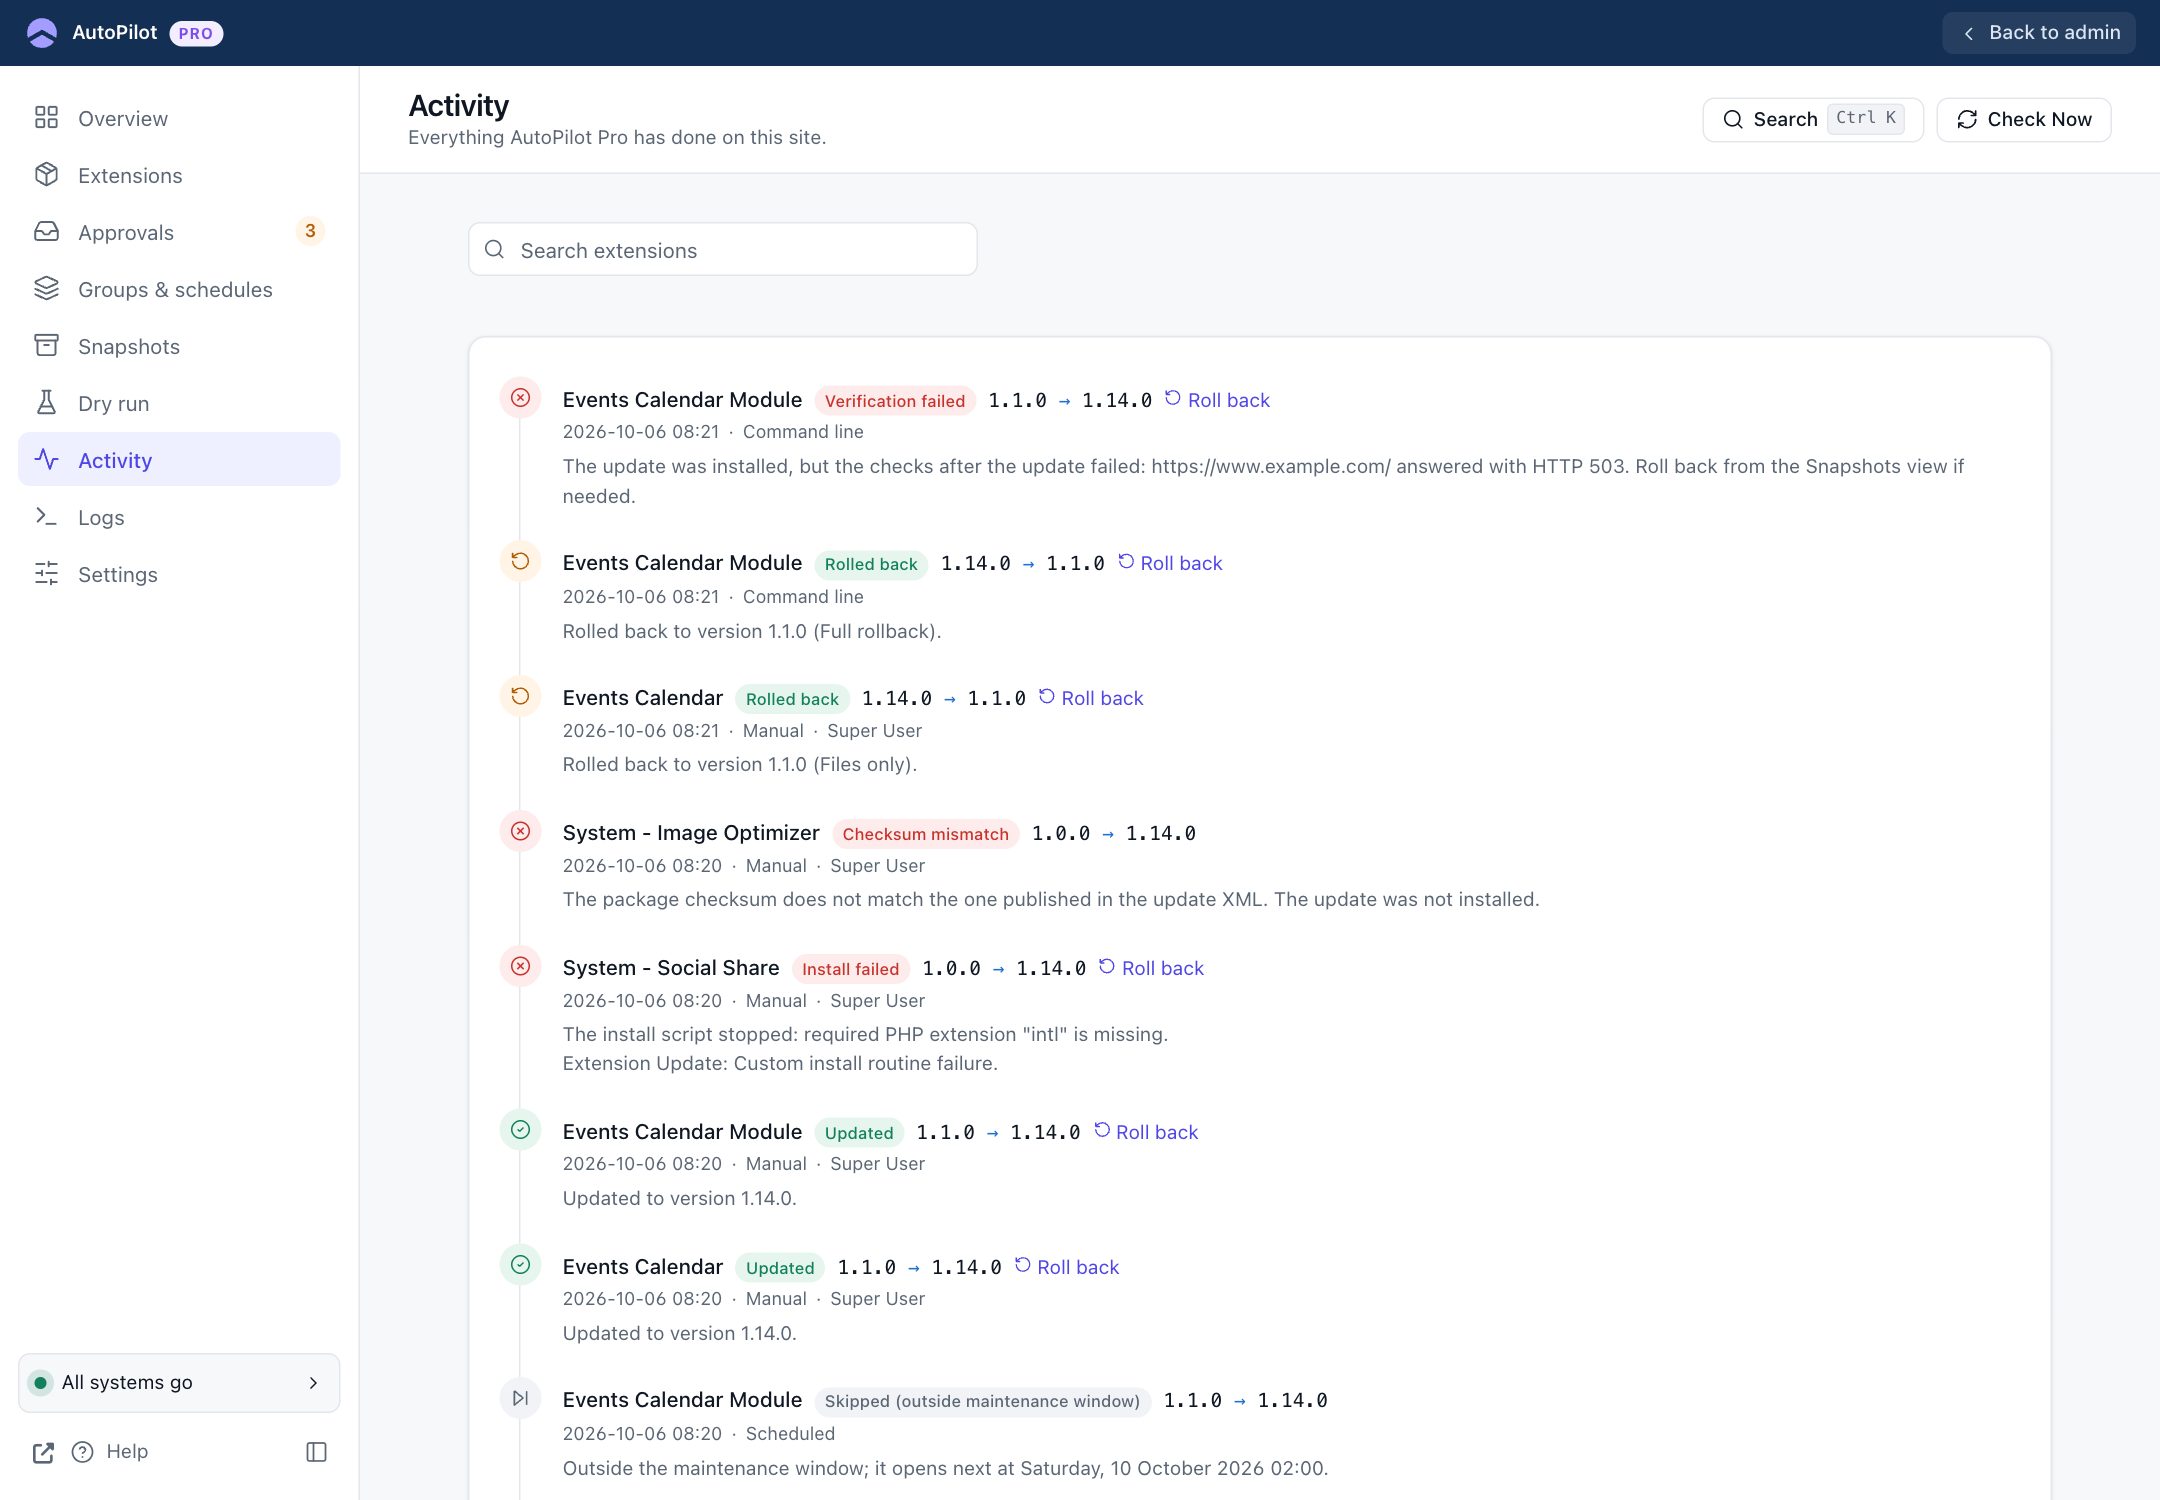This screenshot has width=2160, height=1500.
Task: Roll back Events Calendar Module verification failed entry
Action: point(1217,400)
